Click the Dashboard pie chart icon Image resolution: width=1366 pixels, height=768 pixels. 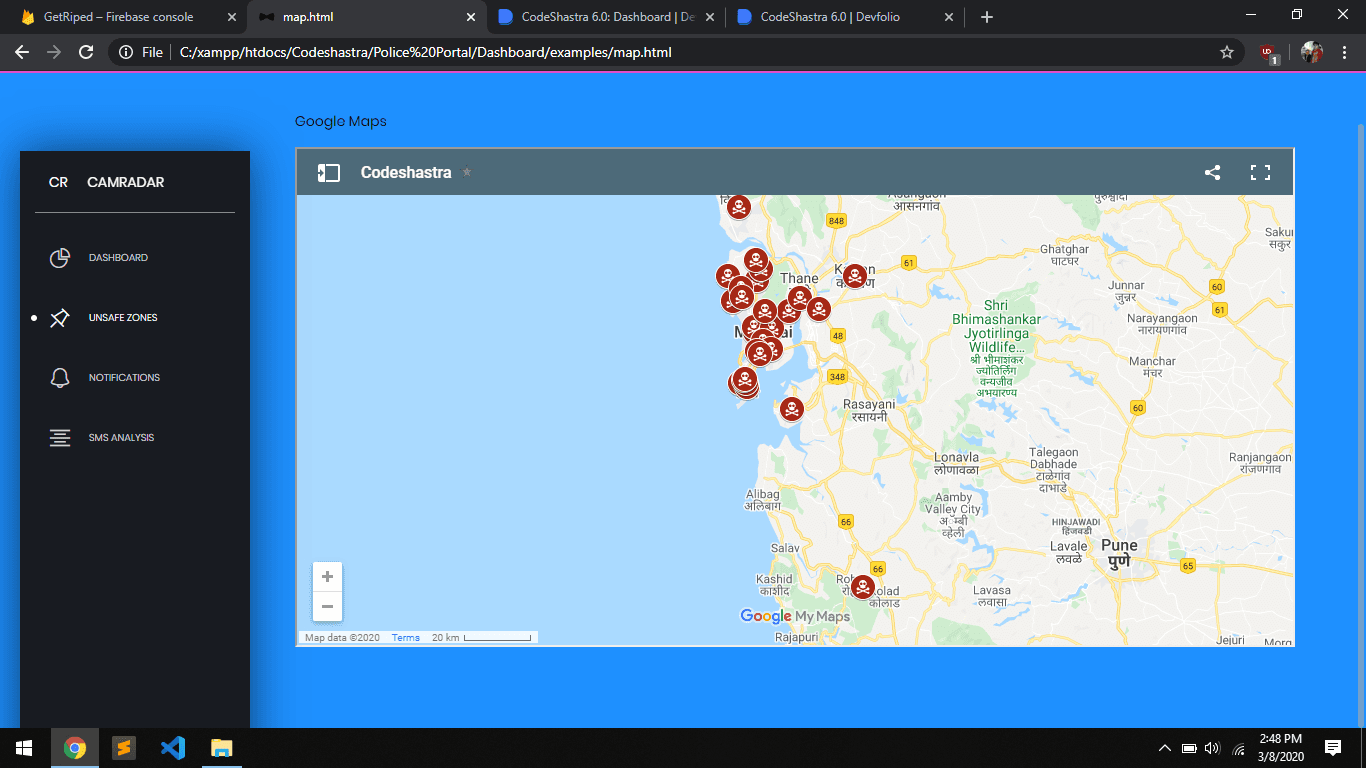[x=60, y=258]
